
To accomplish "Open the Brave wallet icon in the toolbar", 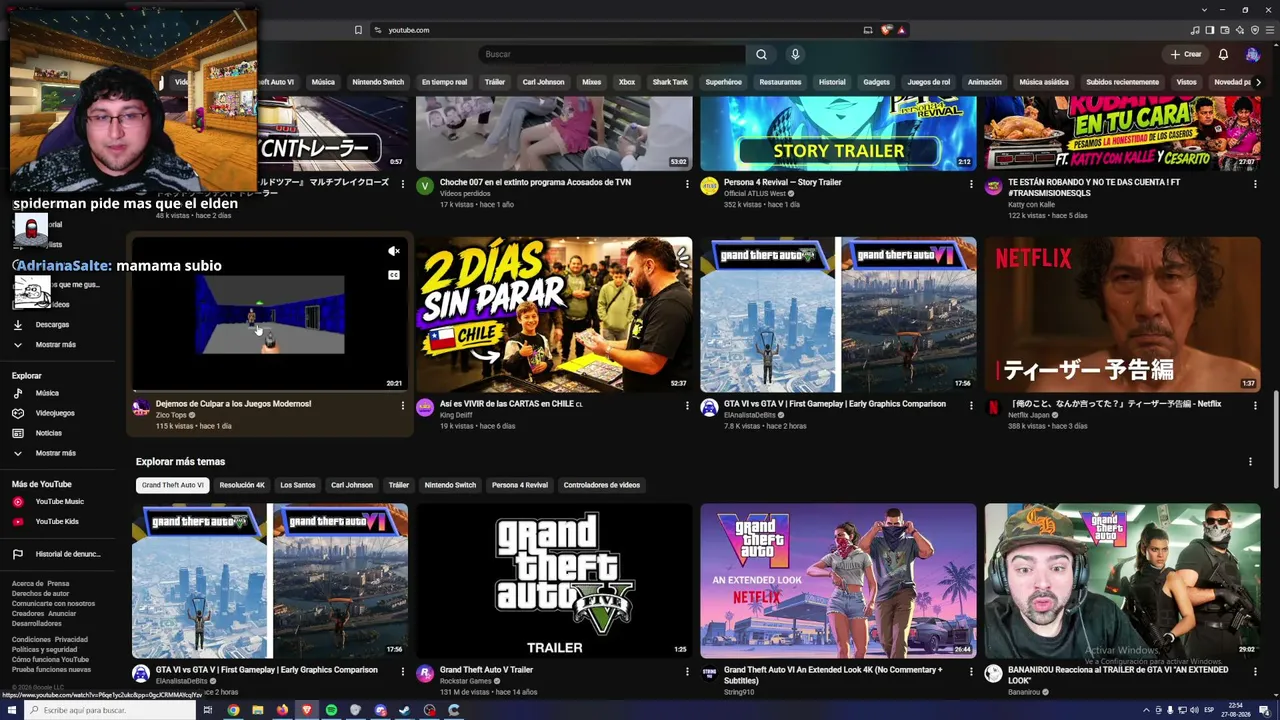I will (1225, 30).
